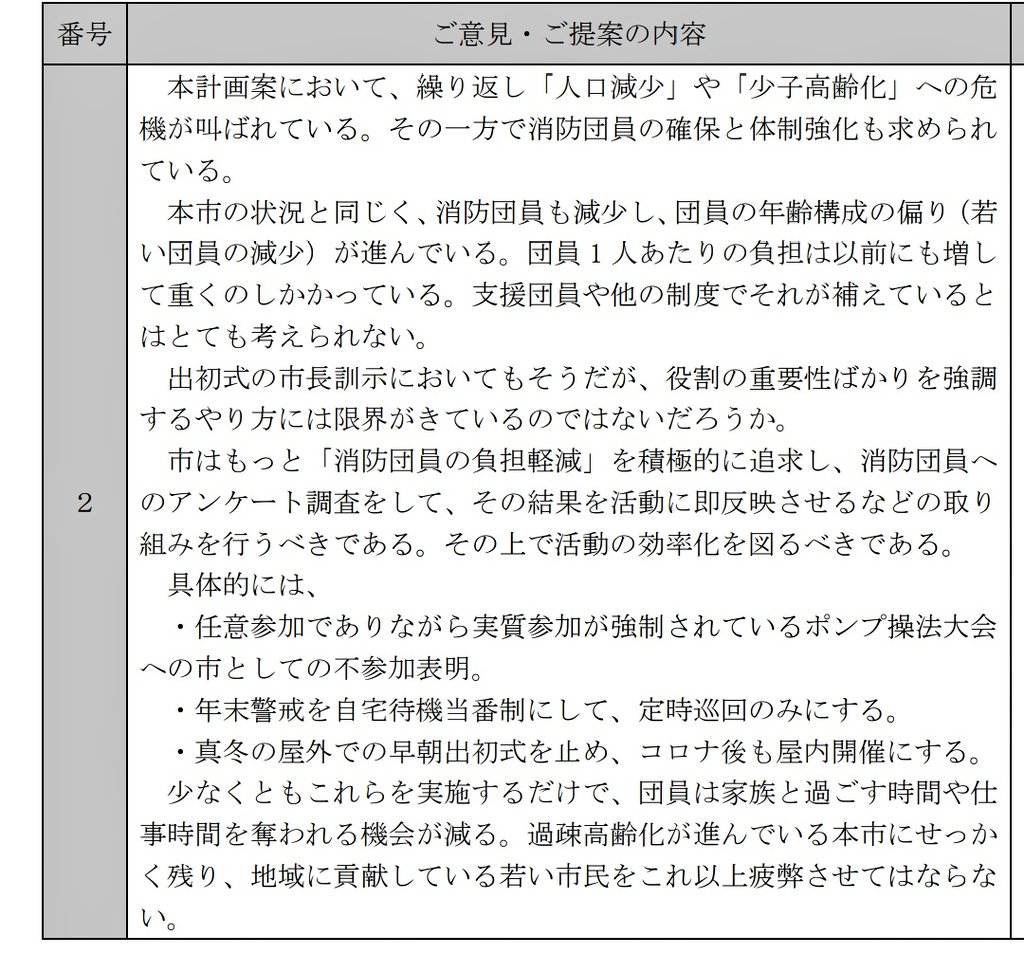Viewport: 1024px width, 953px height.
Task: Click the line starting く残り、地域に貢献している
Action: 568,877
